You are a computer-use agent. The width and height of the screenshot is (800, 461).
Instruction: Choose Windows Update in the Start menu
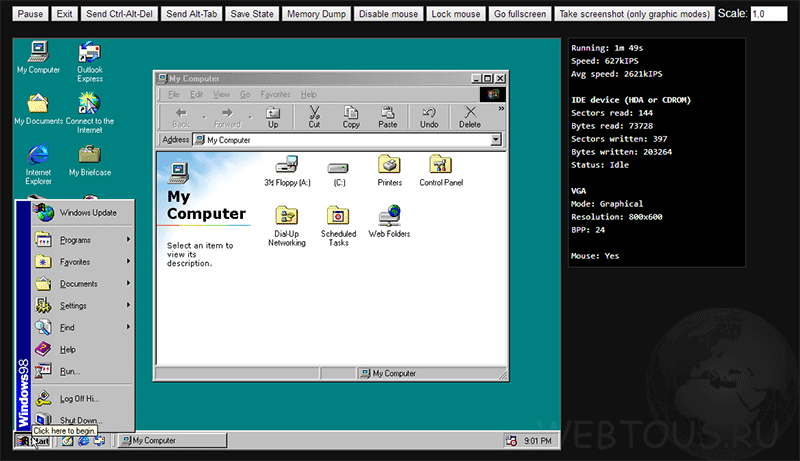[83, 213]
